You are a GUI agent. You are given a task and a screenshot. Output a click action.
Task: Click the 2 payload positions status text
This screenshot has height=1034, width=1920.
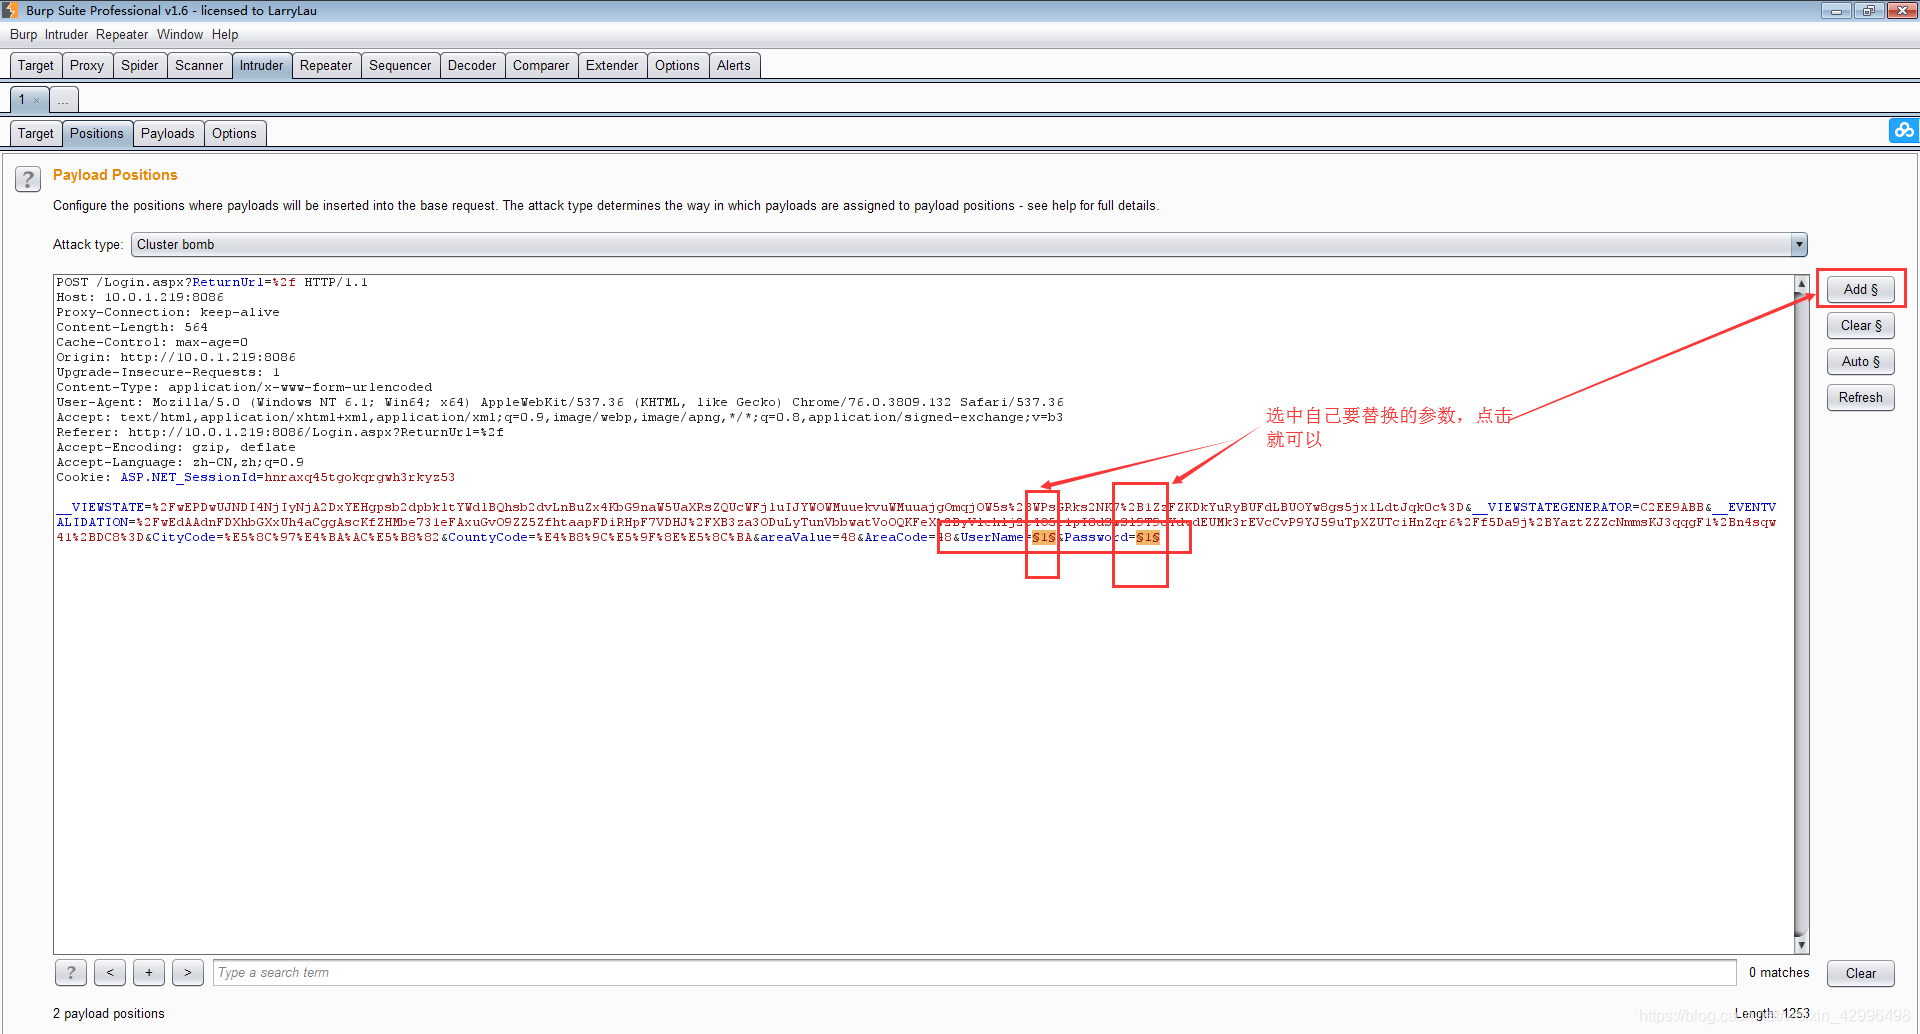(109, 1013)
